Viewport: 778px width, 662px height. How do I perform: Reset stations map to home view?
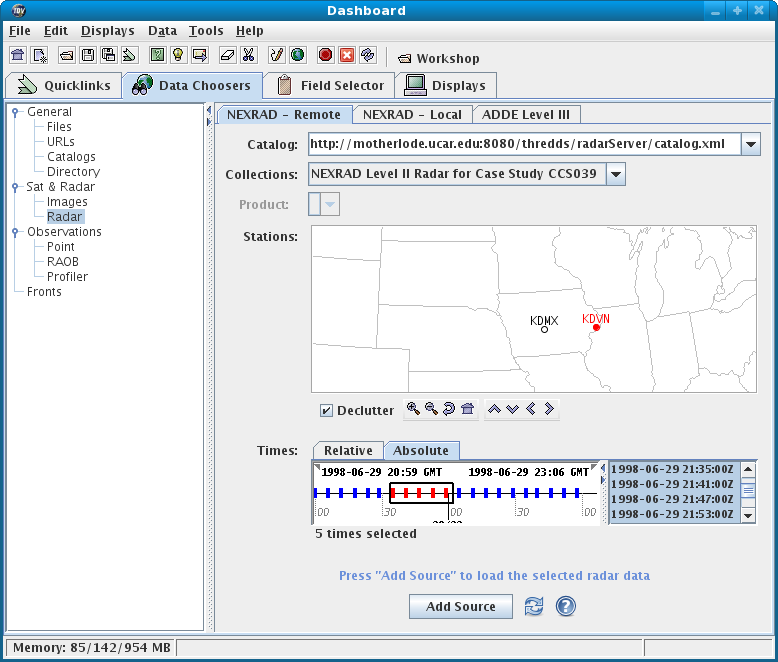467,409
